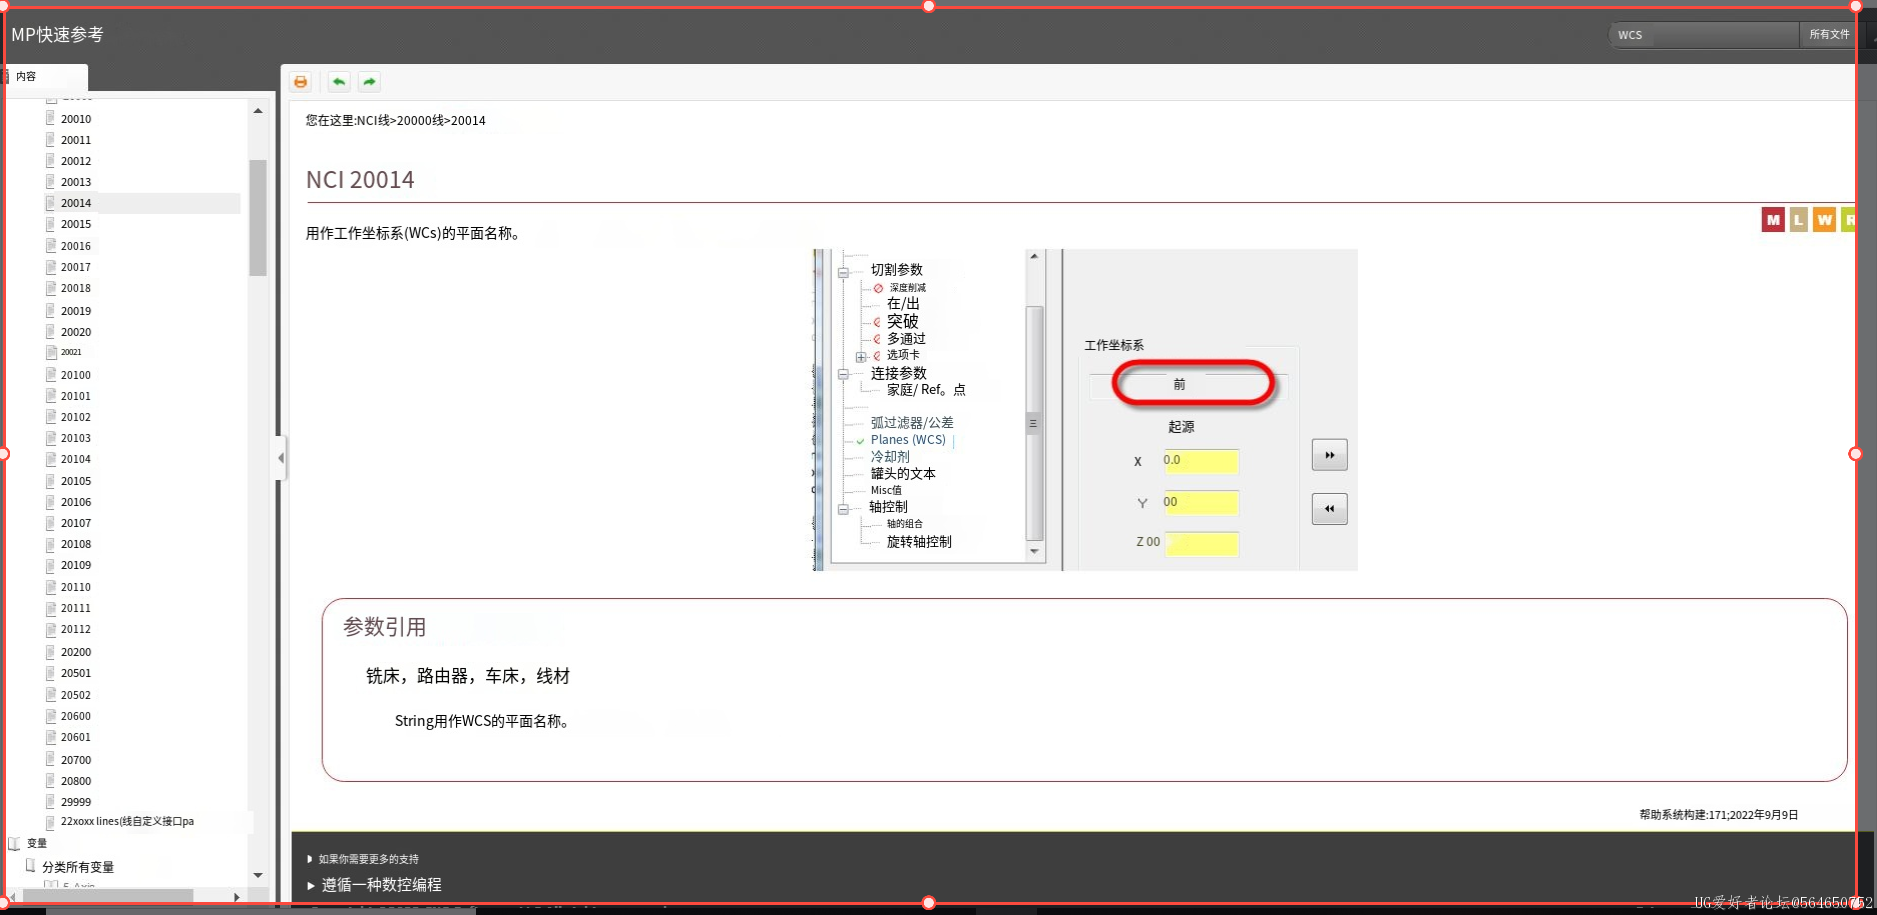The width and height of the screenshot is (1877, 915).
Task: Open the 所有文件 search filter dropdown
Action: [1828, 35]
